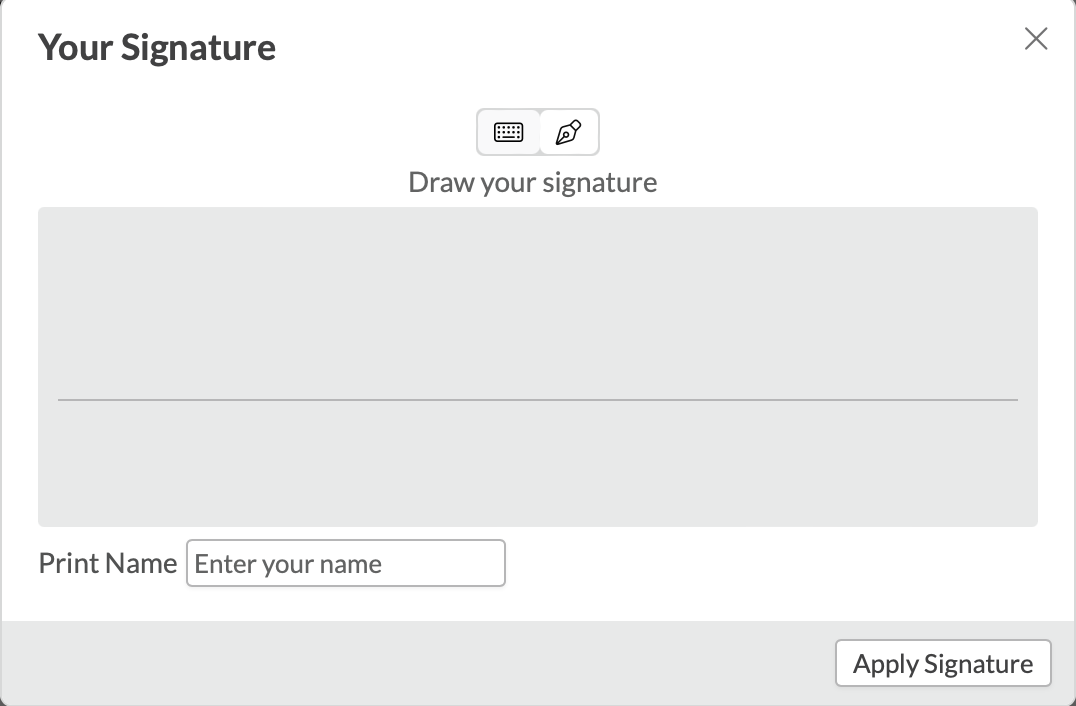
Task: Switch to keyboard typed signature mode
Action: pyautogui.click(x=509, y=132)
